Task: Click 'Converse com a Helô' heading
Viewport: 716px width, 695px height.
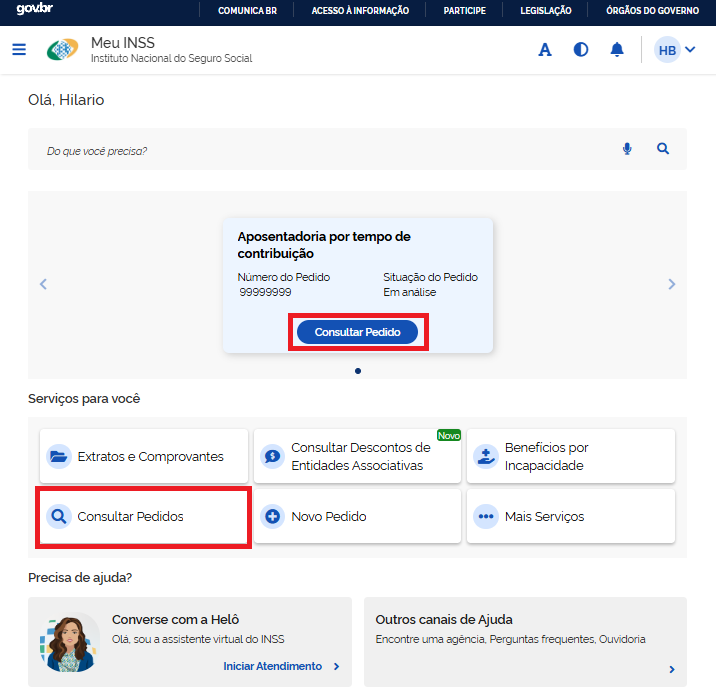Action: 175,620
